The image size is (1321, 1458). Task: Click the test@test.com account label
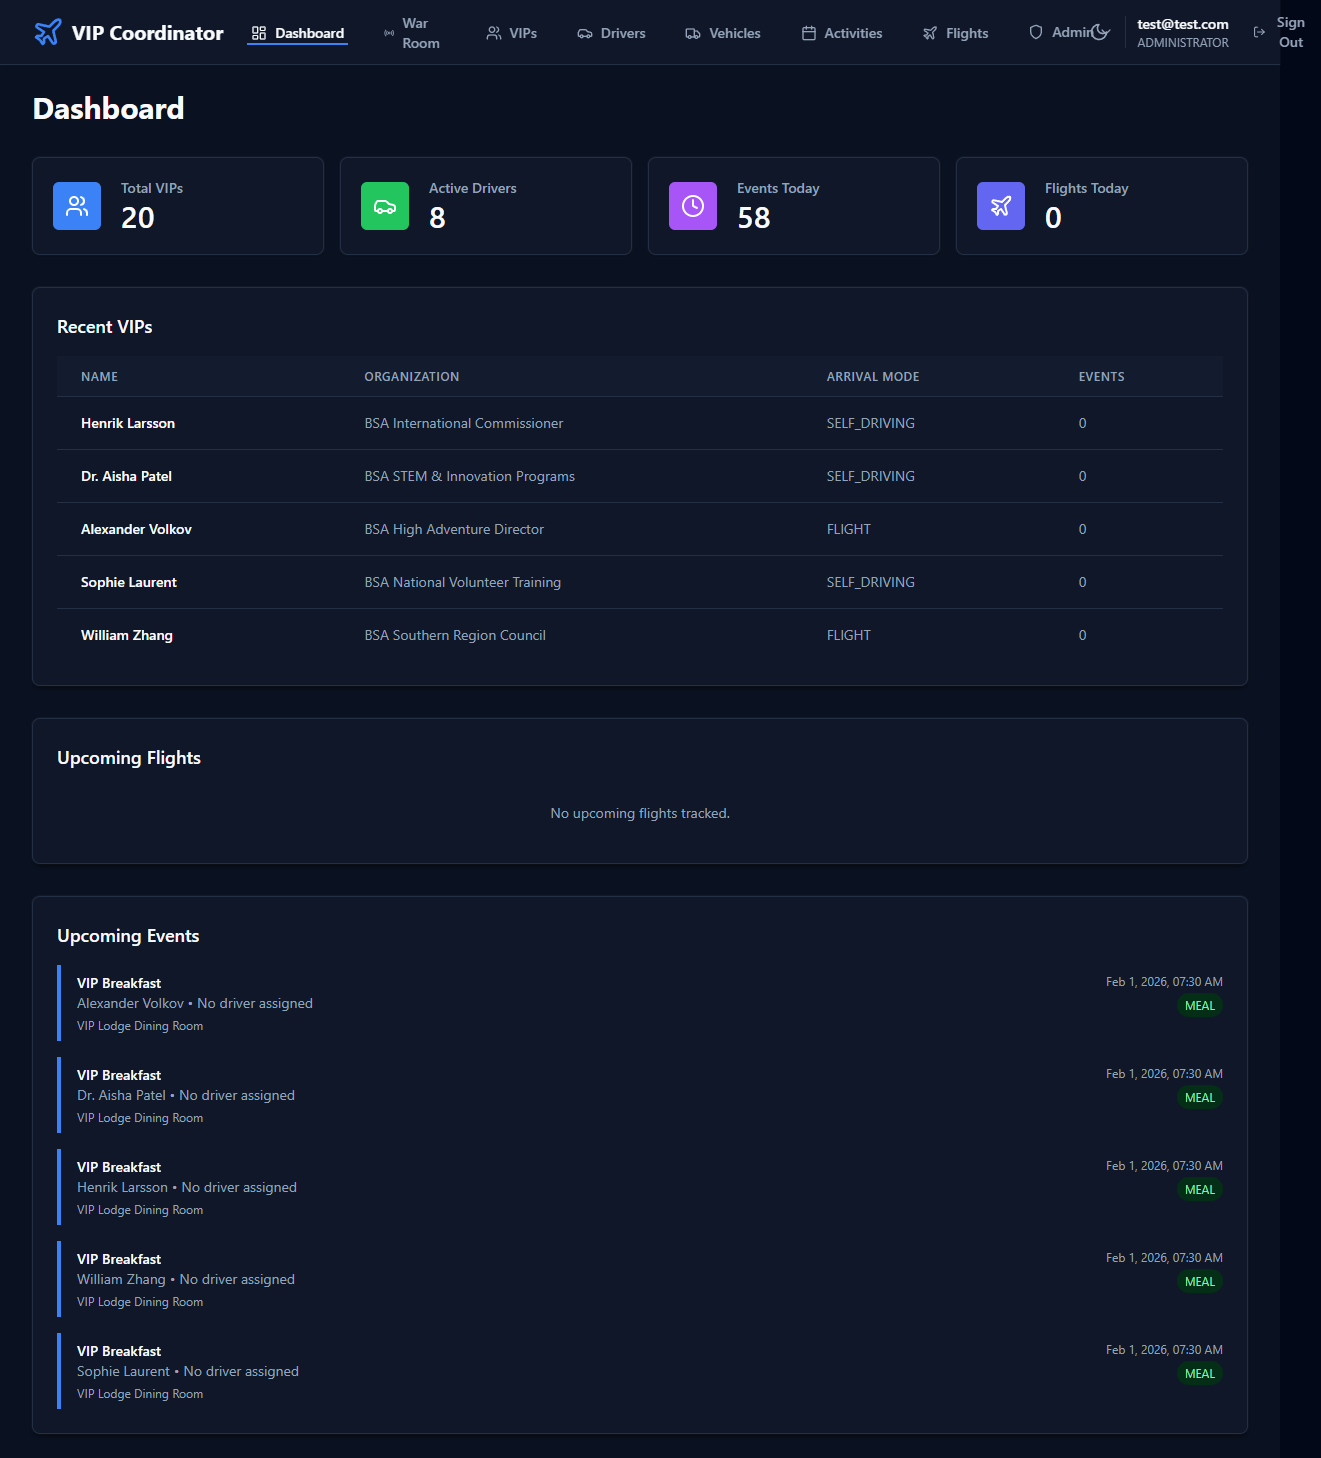pos(1182,24)
